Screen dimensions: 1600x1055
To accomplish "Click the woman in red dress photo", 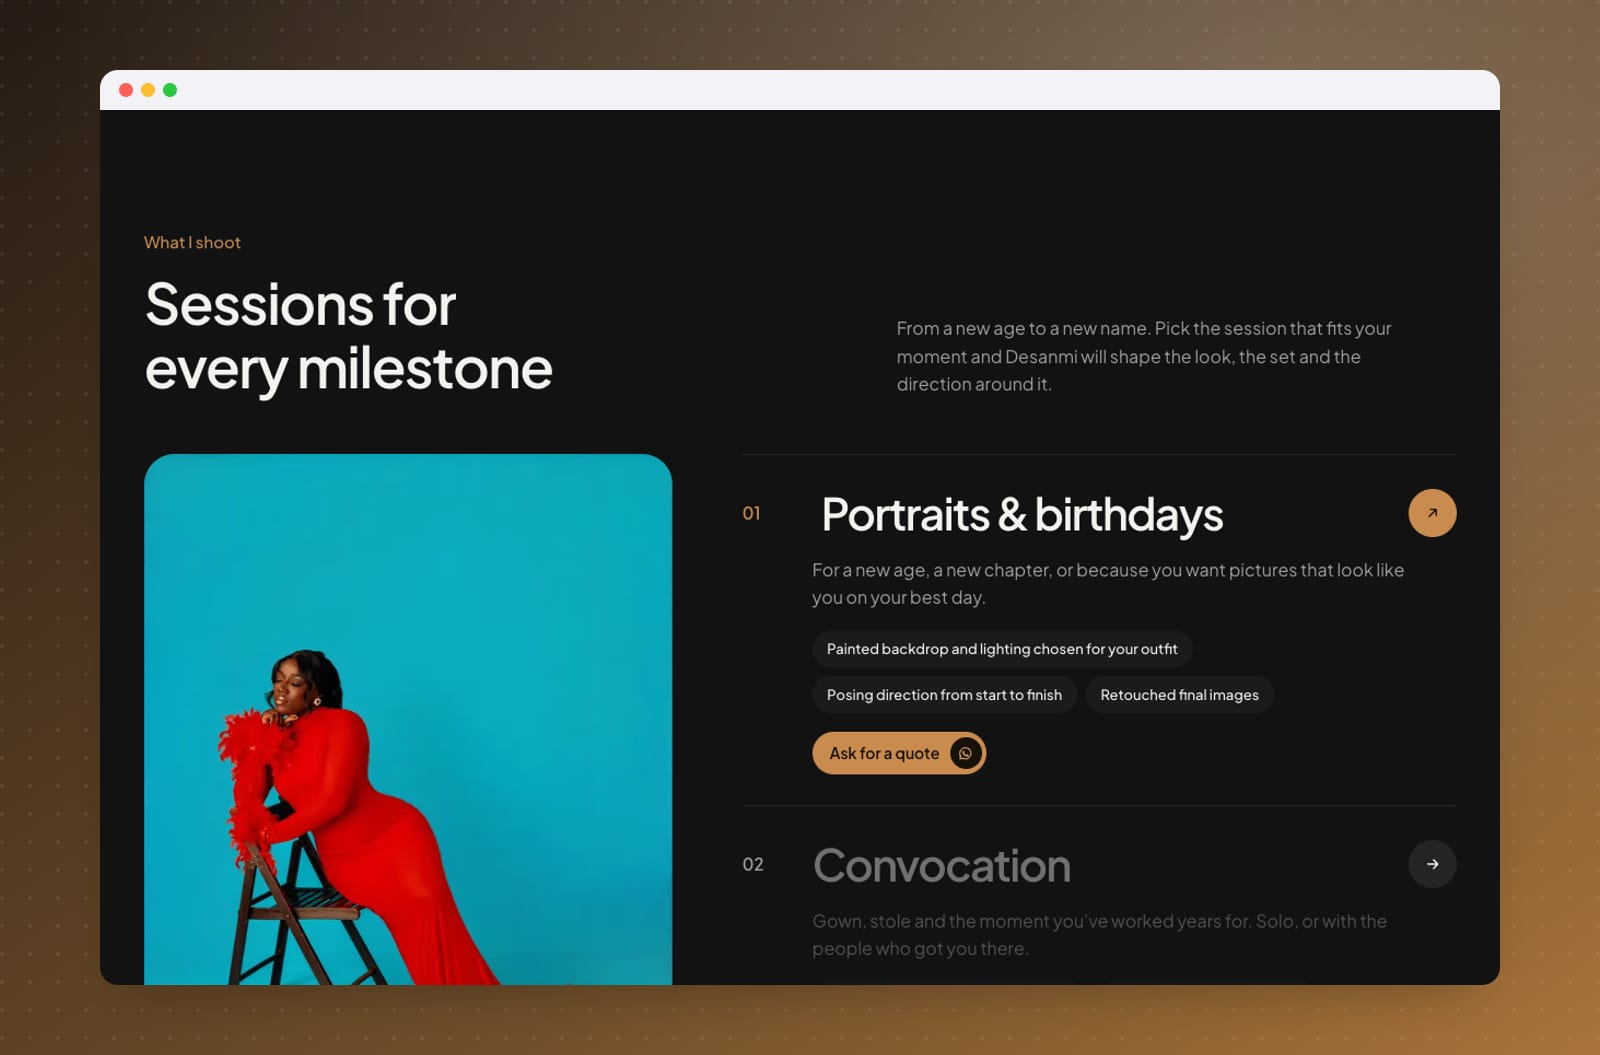I will [x=408, y=720].
